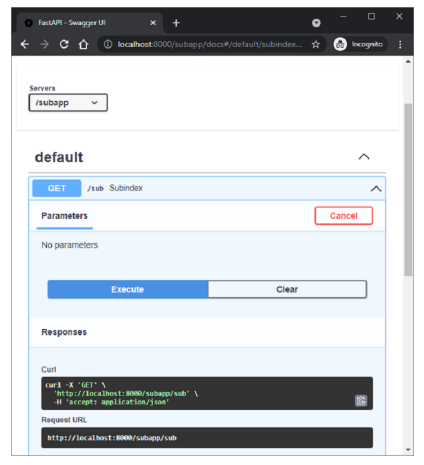Click the scrollbar up arrow

pos(408,62)
